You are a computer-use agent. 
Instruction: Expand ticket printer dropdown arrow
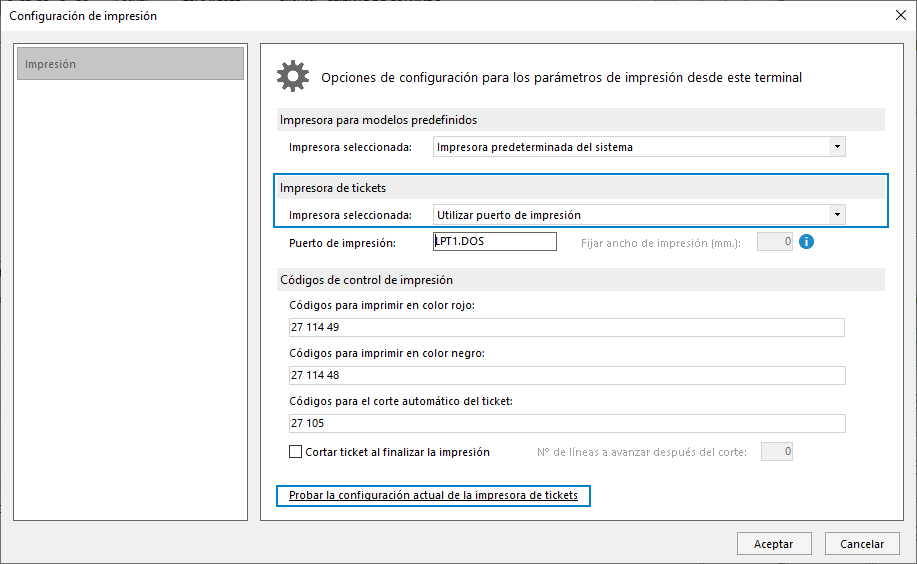click(837, 215)
